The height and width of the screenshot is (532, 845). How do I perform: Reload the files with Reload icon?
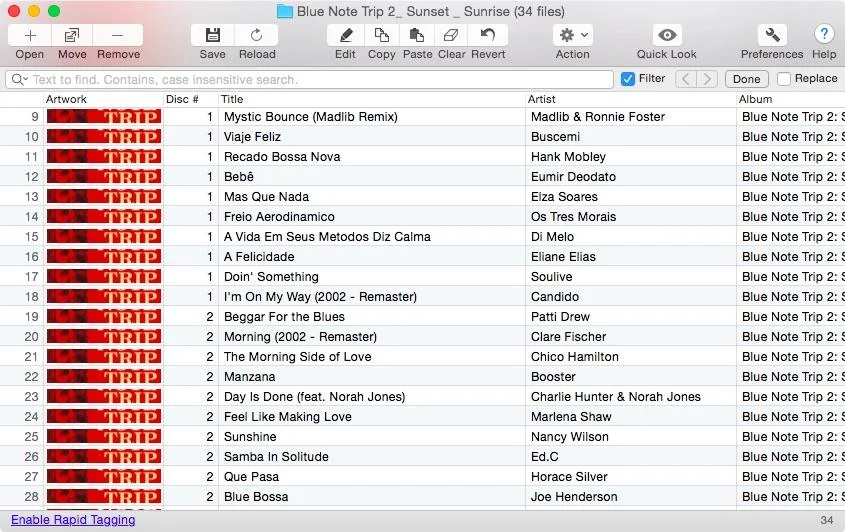tap(257, 36)
